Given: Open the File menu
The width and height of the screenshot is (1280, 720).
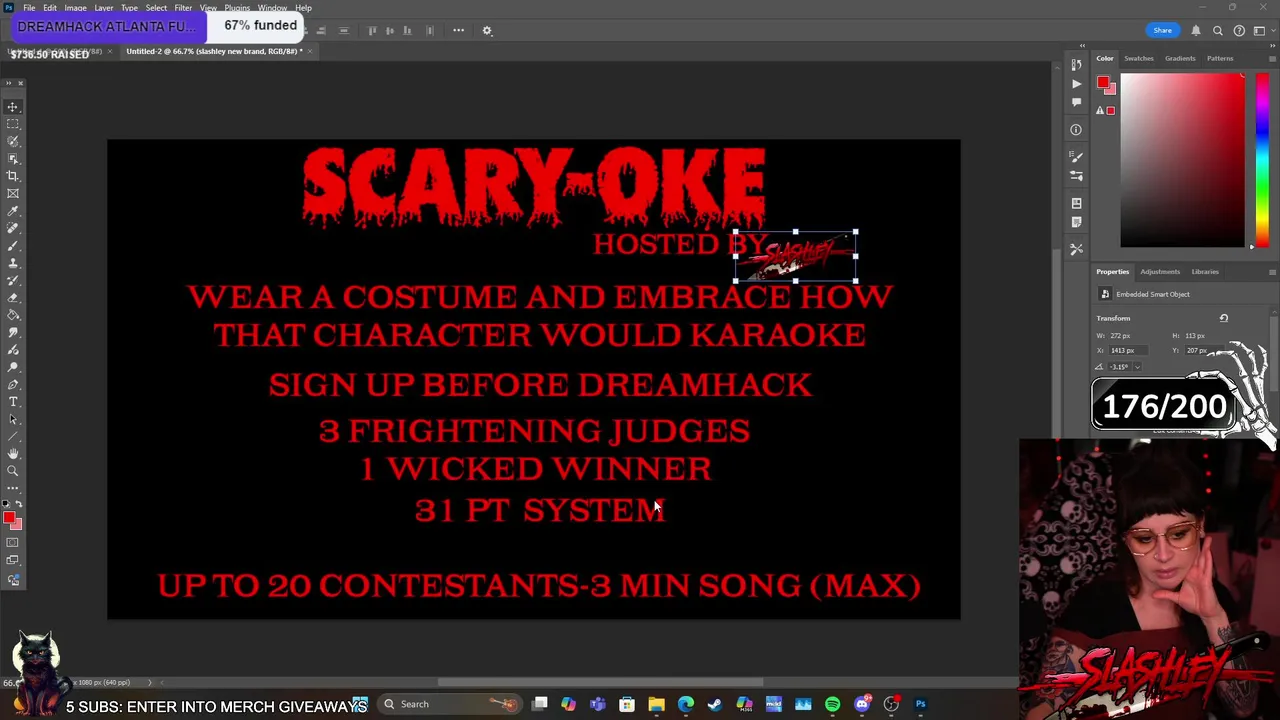Looking at the screenshot, I should pyautogui.click(x=29, y=8).
